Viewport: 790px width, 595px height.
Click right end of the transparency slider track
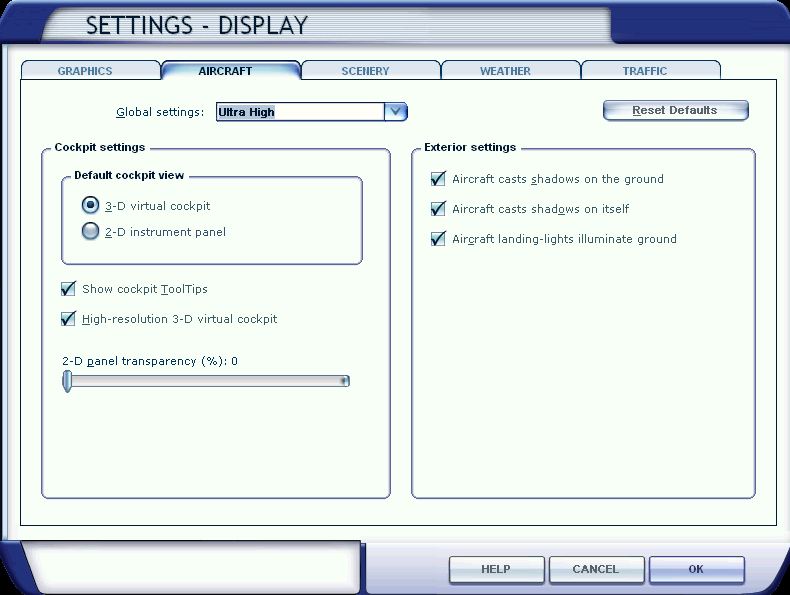(x=344, y=381)
